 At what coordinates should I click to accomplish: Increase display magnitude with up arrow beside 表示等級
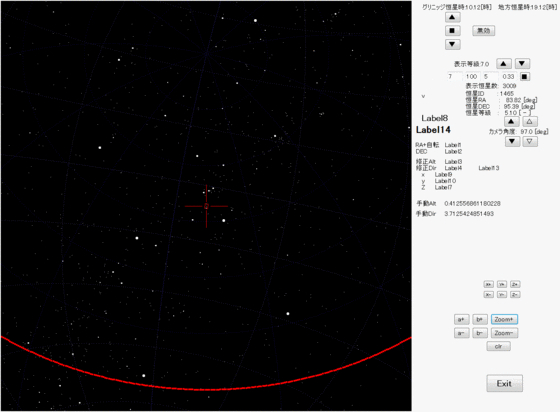pyautogui.click(x=504, y=64)
